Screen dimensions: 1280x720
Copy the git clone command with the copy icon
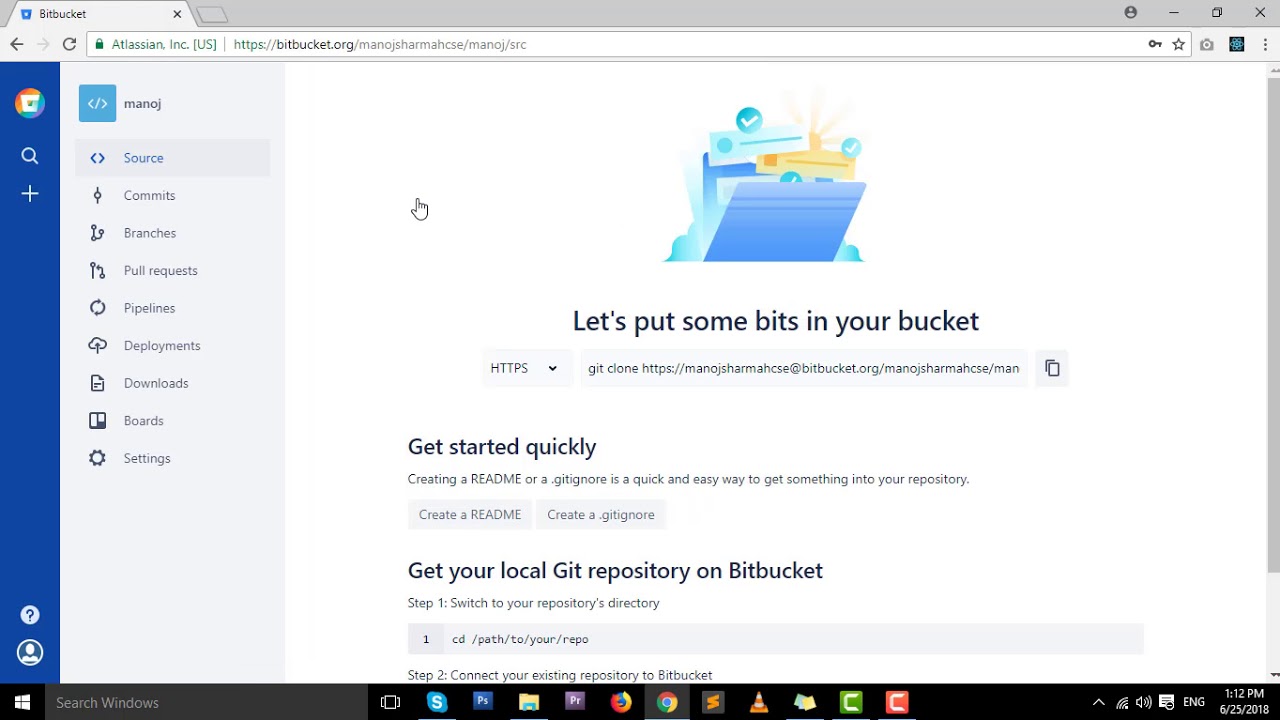1052,368
